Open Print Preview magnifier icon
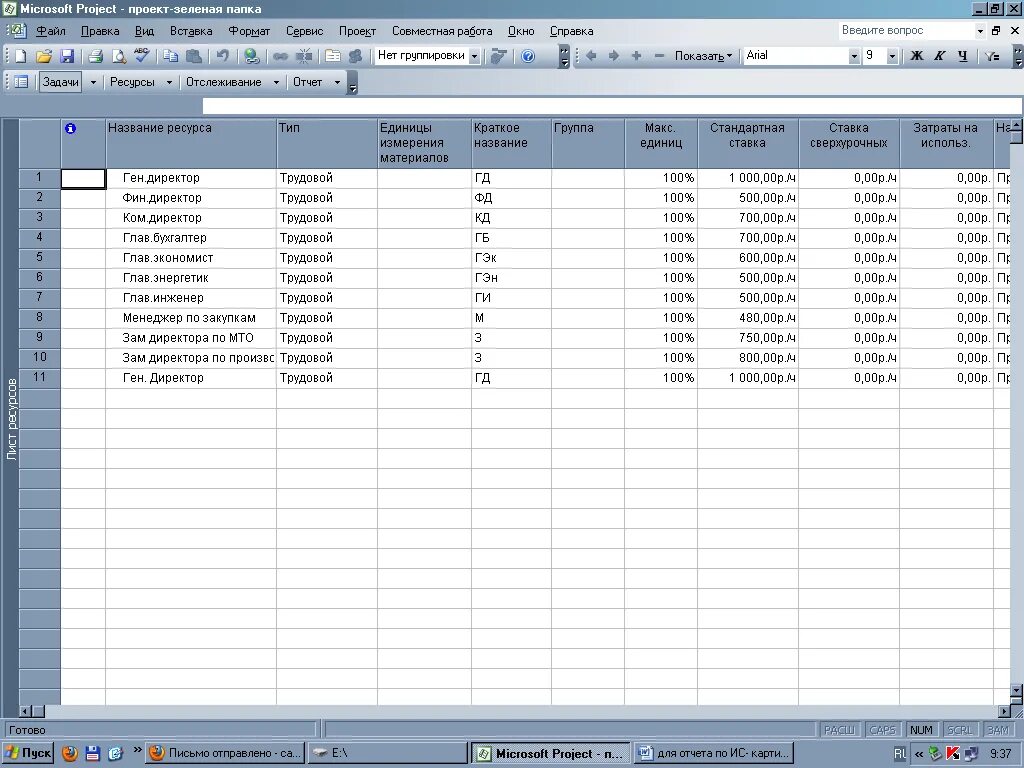 click(x=118, y=56)
